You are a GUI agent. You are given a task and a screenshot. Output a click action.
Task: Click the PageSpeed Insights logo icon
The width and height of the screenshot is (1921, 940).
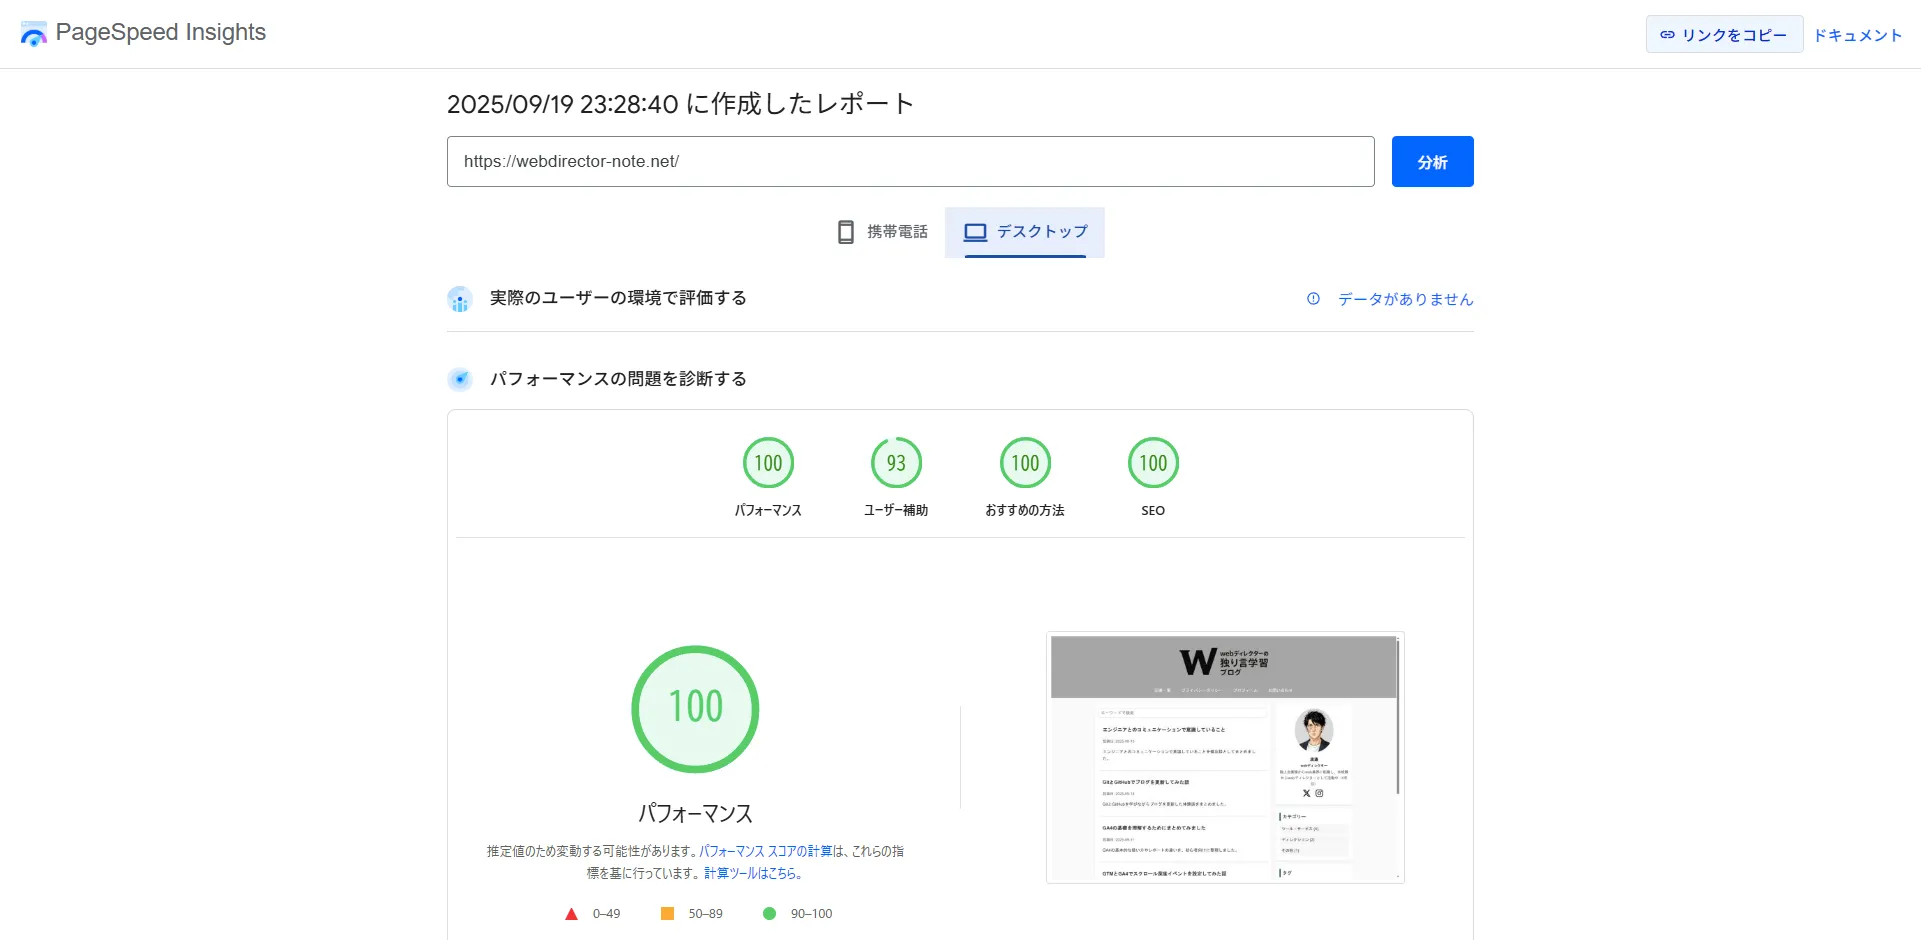[34, 33]
